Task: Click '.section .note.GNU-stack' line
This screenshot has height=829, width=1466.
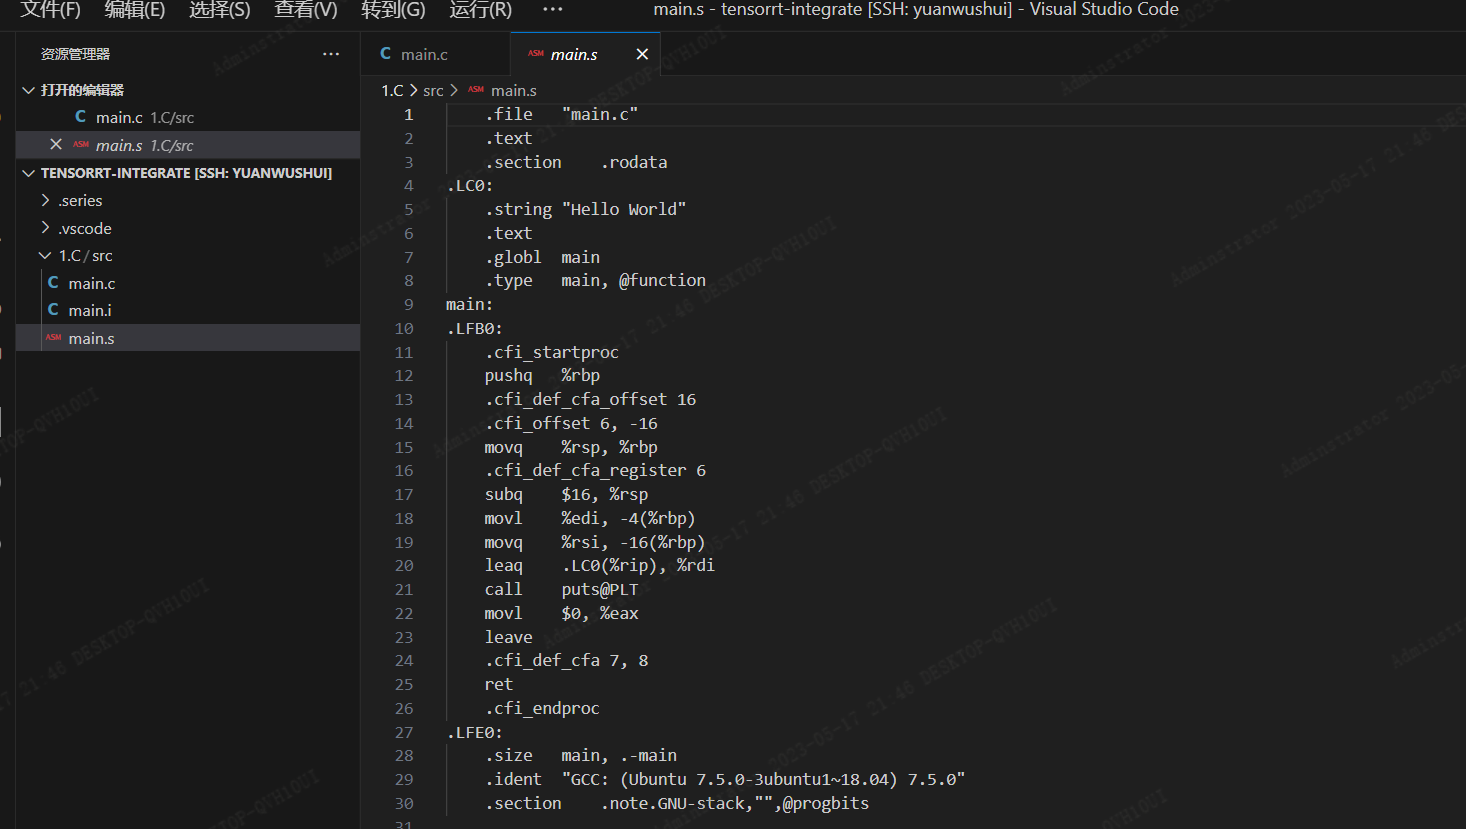Action: (x=677, y=803)
